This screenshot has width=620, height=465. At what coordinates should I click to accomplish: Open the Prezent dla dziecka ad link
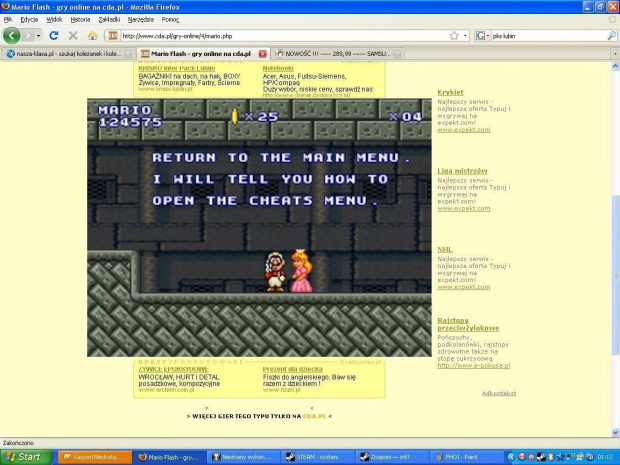click(x=293, y=369)
